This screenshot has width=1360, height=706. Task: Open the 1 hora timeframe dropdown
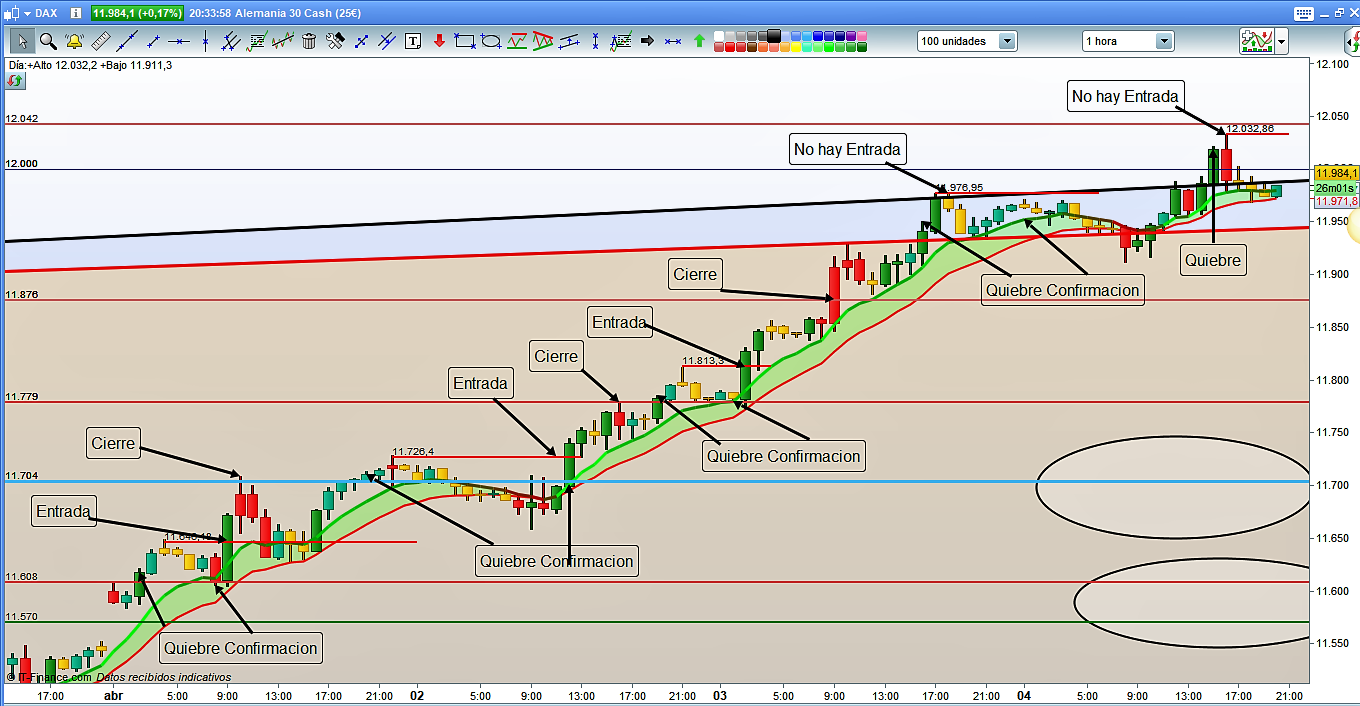1164,41
